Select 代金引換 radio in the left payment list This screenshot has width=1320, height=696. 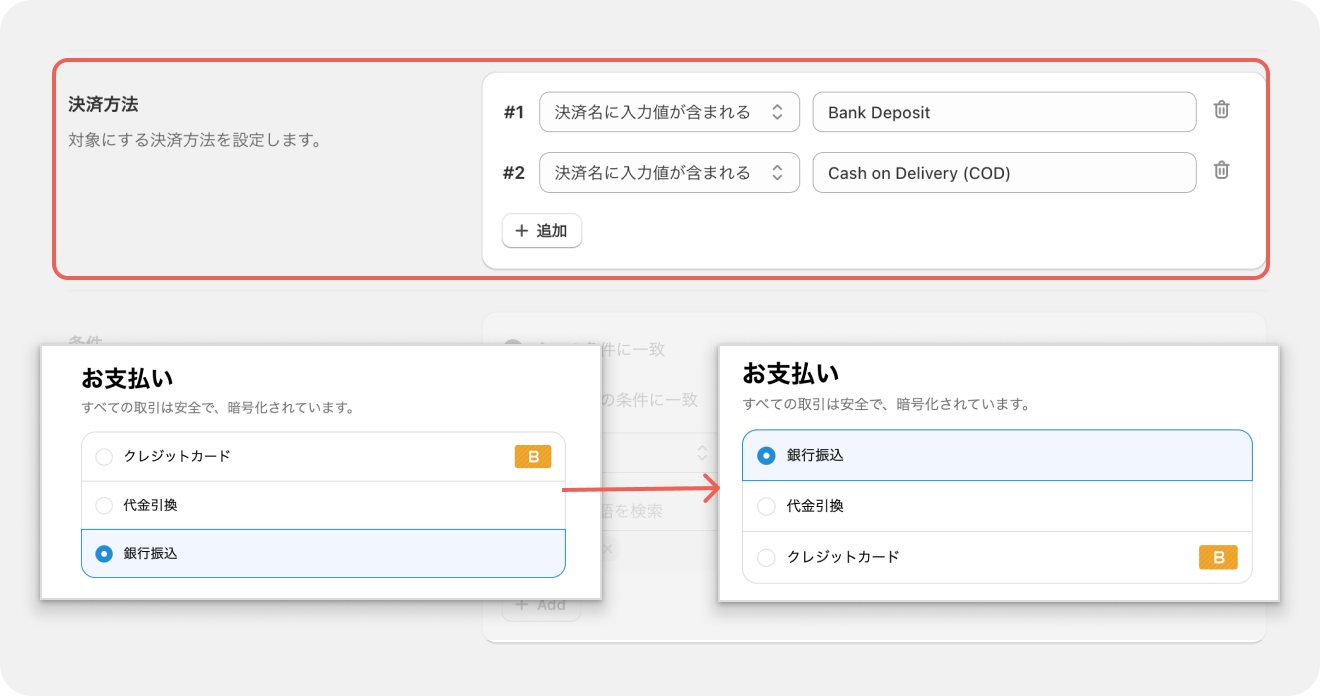coord(104,506)
